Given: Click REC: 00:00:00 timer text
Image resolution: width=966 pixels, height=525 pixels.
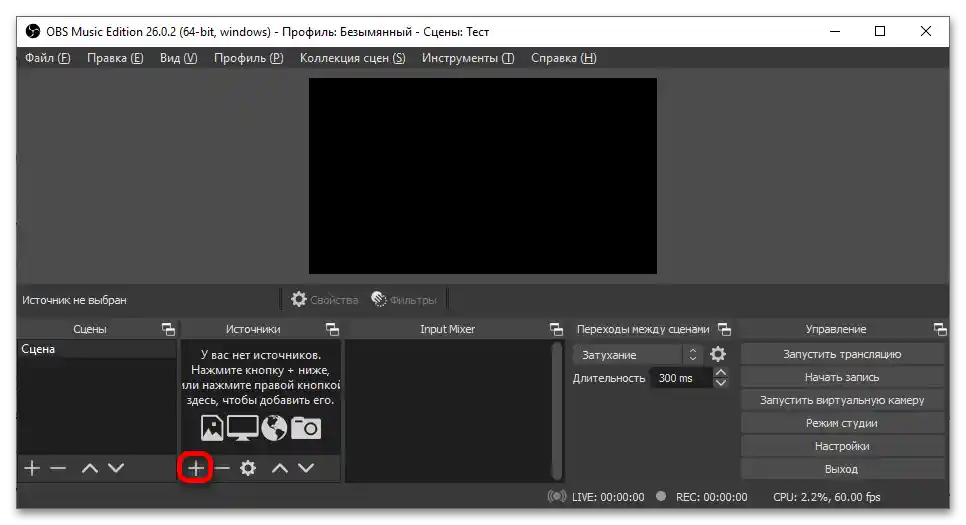Looking at the screenshot, I should pyautogui.click(x=712, y=497).
